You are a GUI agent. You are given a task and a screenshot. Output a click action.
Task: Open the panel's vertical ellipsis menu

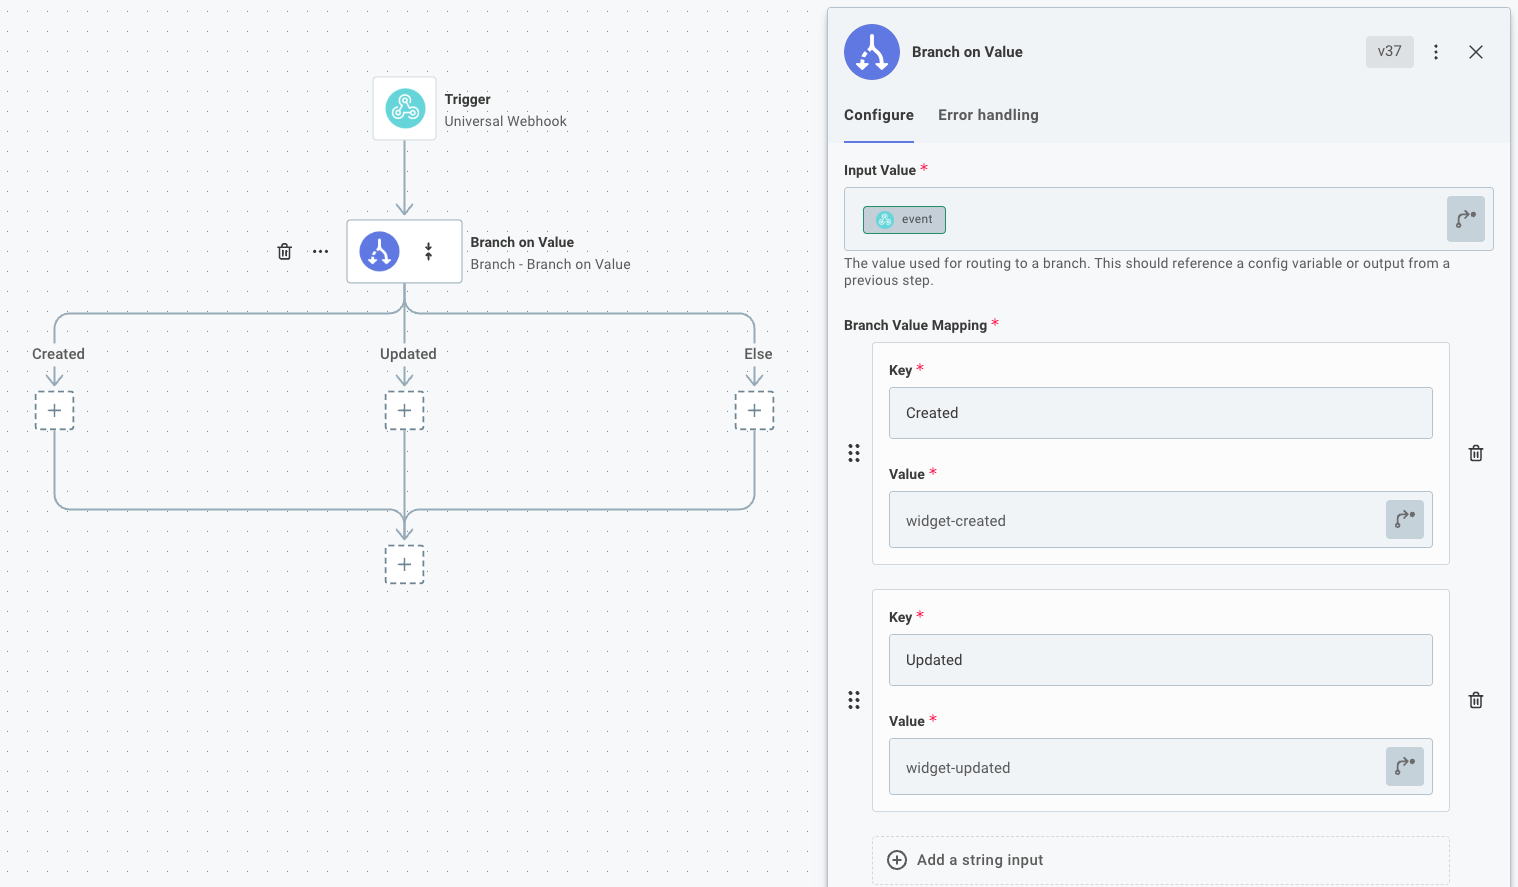click(1436, 52)
